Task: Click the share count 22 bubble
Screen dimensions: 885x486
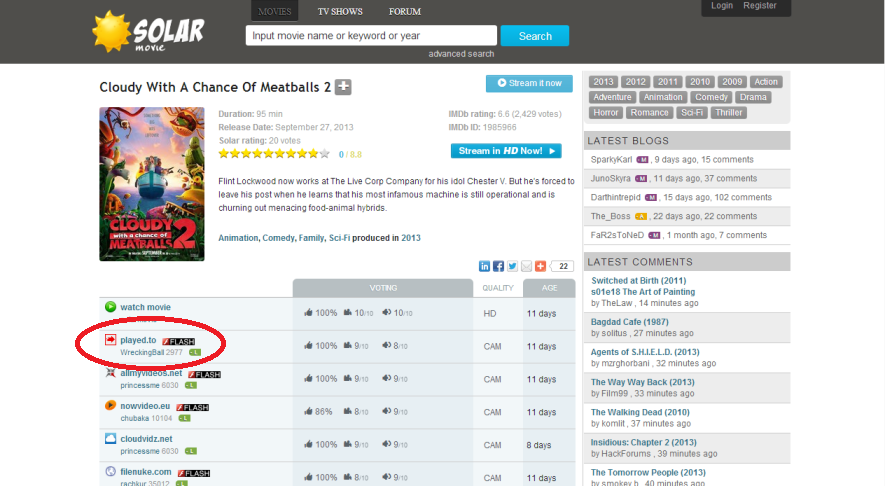Action: point(562,266)
